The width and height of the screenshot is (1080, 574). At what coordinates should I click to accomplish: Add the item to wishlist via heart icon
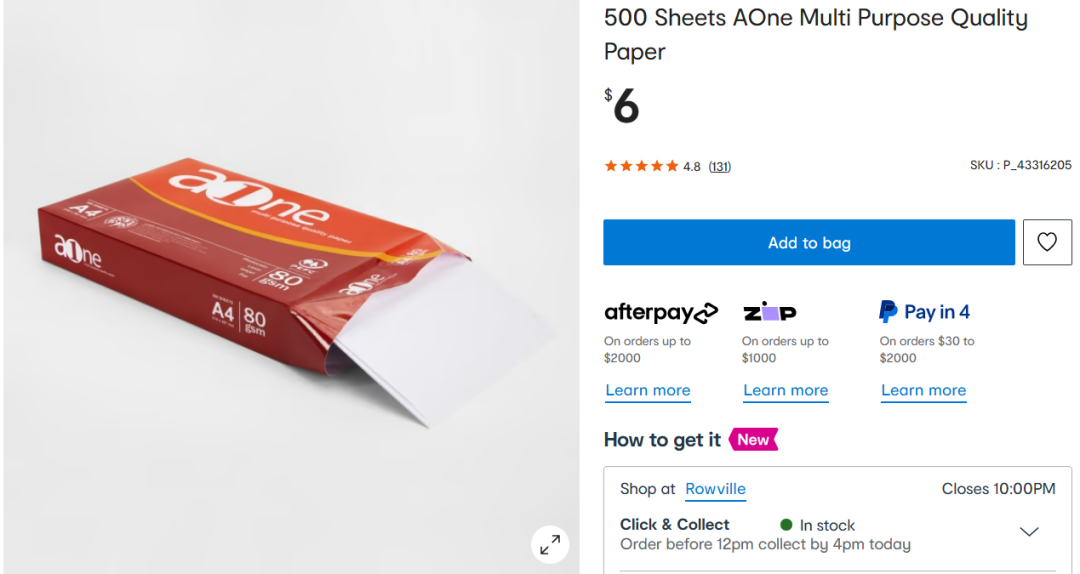click(1047, 242)
